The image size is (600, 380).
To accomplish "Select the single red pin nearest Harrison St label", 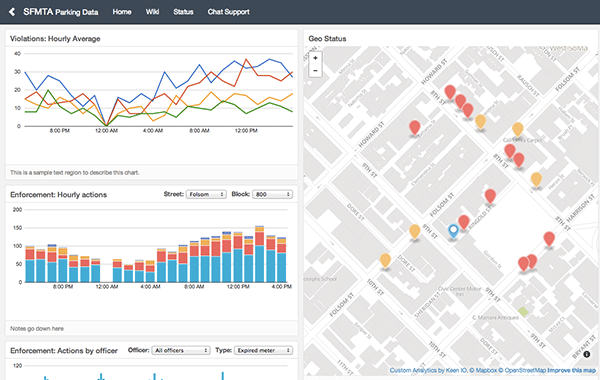I will (549, 239).
